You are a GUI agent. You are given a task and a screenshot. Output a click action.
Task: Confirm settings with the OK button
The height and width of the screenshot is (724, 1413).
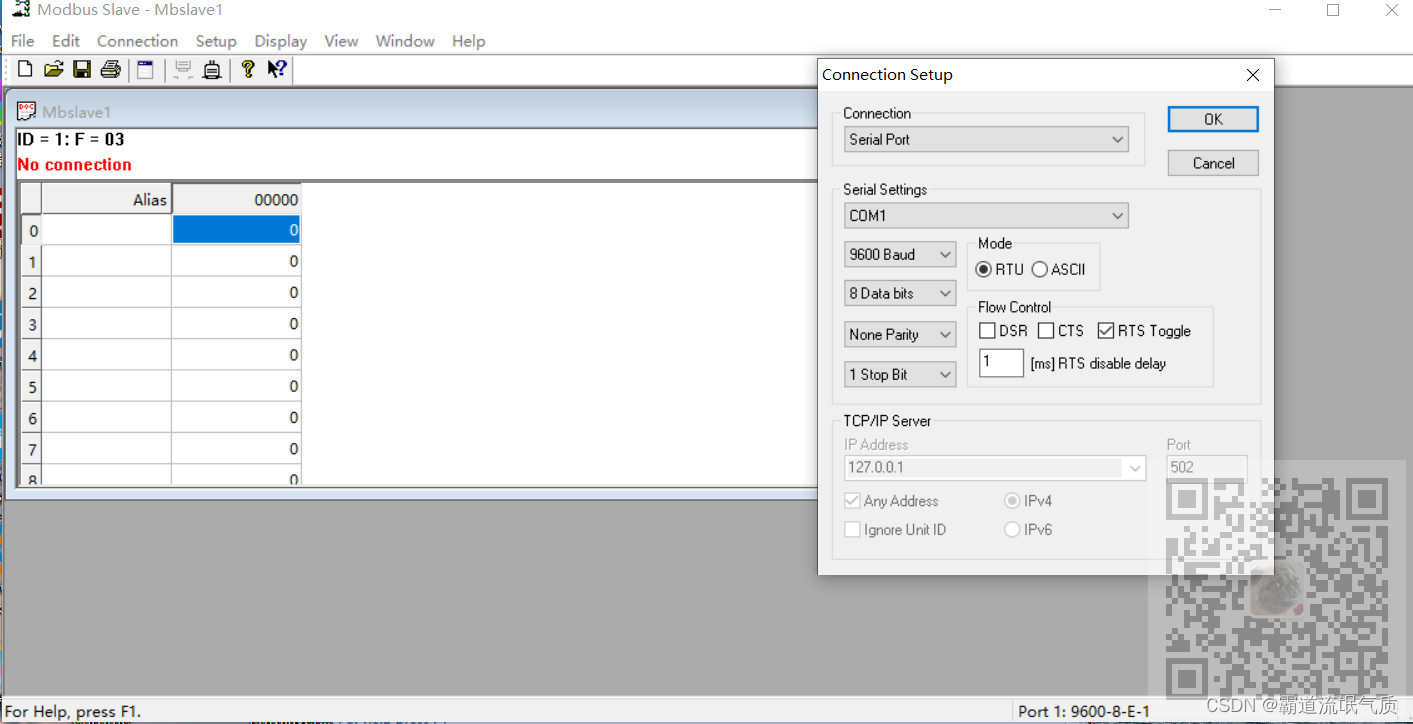pyautogui.click(x=1212, y=118)
